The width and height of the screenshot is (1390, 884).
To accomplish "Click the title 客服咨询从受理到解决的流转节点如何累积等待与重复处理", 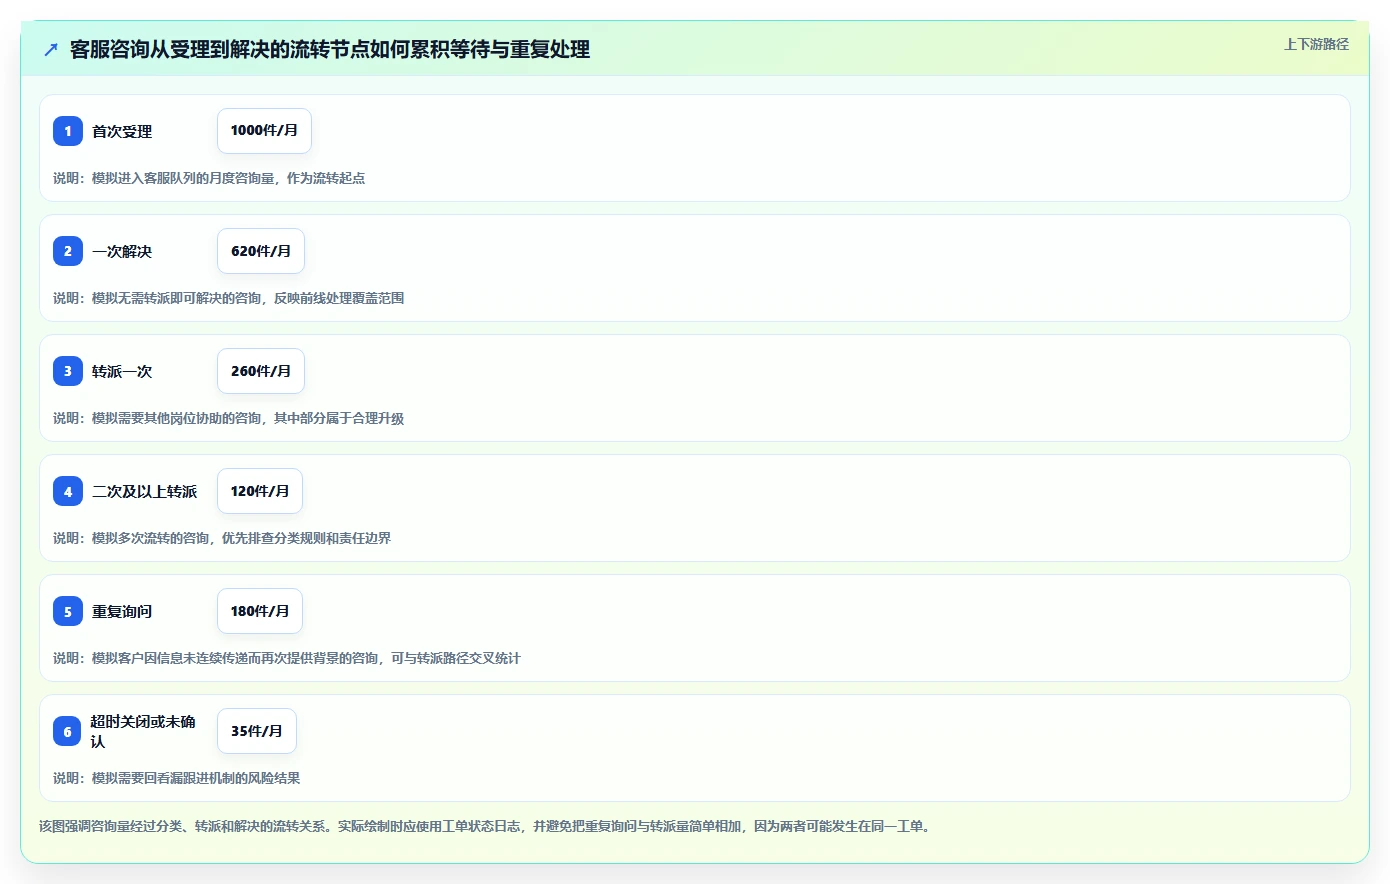I will pos(330,49).
